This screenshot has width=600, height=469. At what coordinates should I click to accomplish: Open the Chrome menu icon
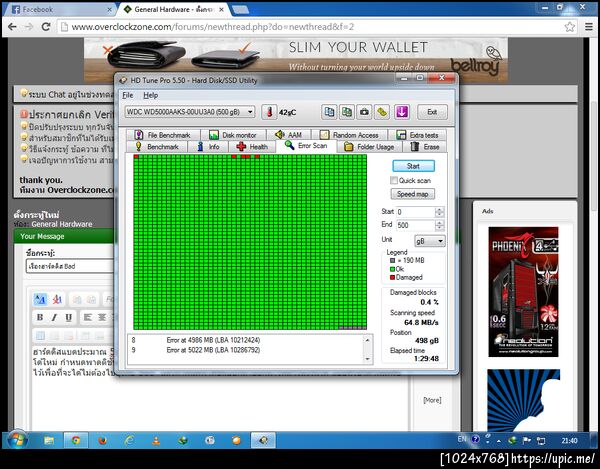(x=589, y=27)
